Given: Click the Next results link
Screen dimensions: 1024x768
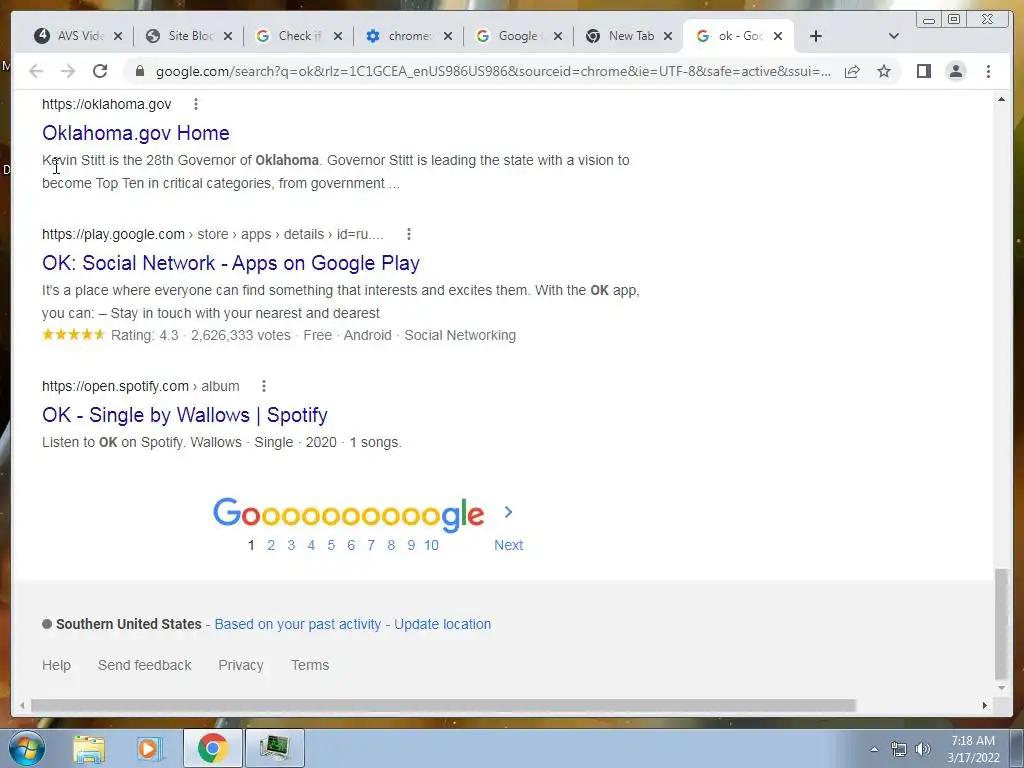Looking at the screenshot, I should 509,545.
